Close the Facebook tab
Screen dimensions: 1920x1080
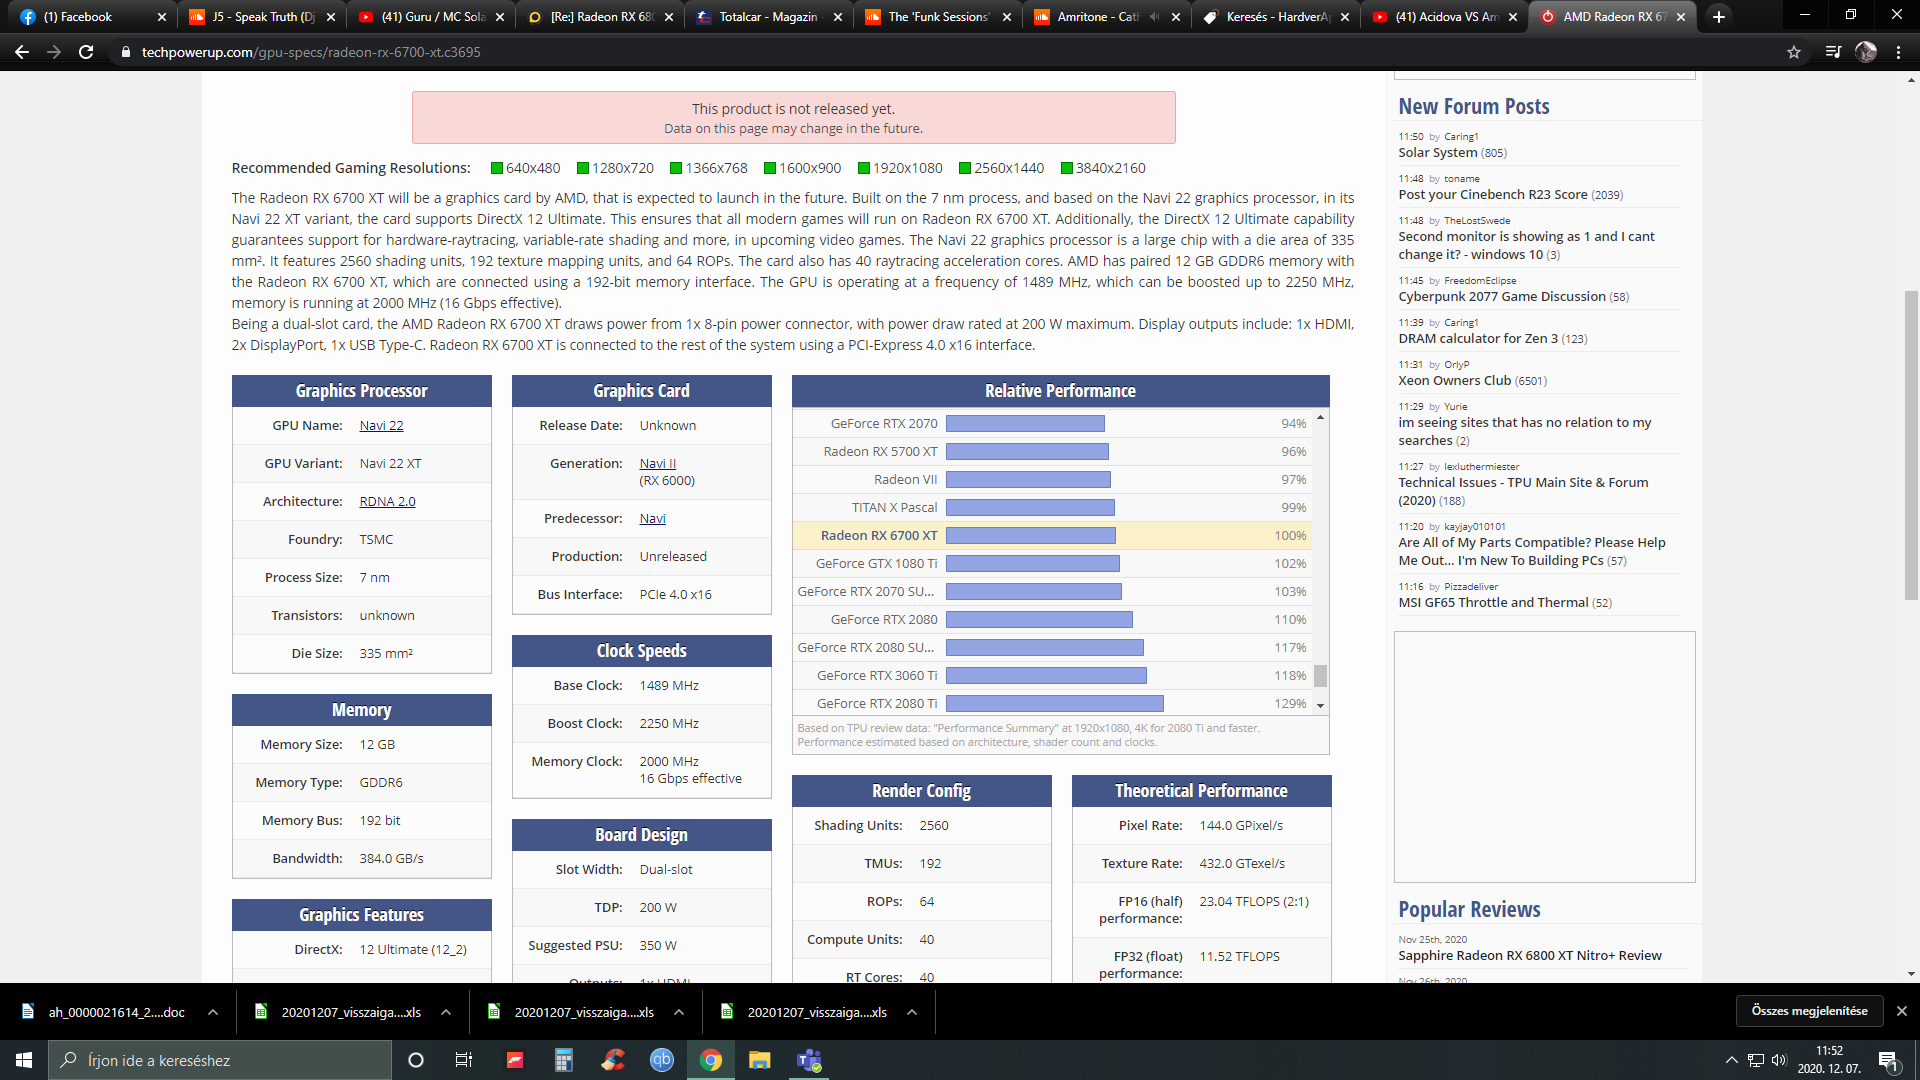(162, 17)
